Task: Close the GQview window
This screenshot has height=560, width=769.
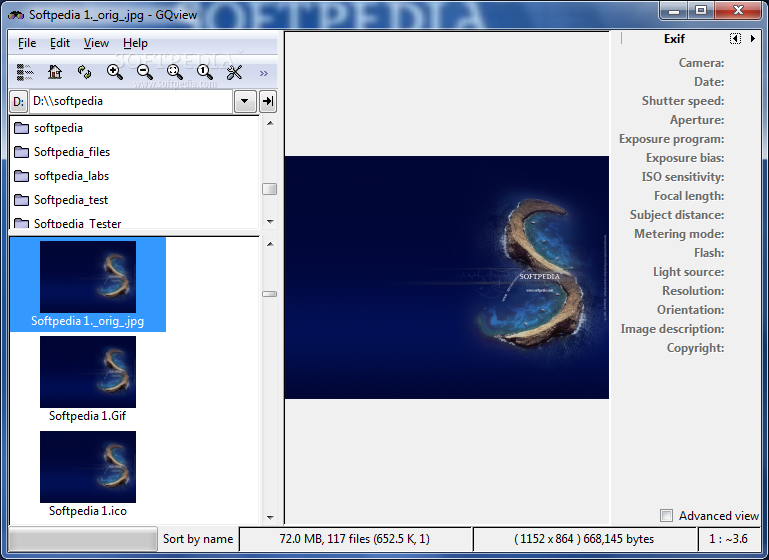Action: click(739, 11)
